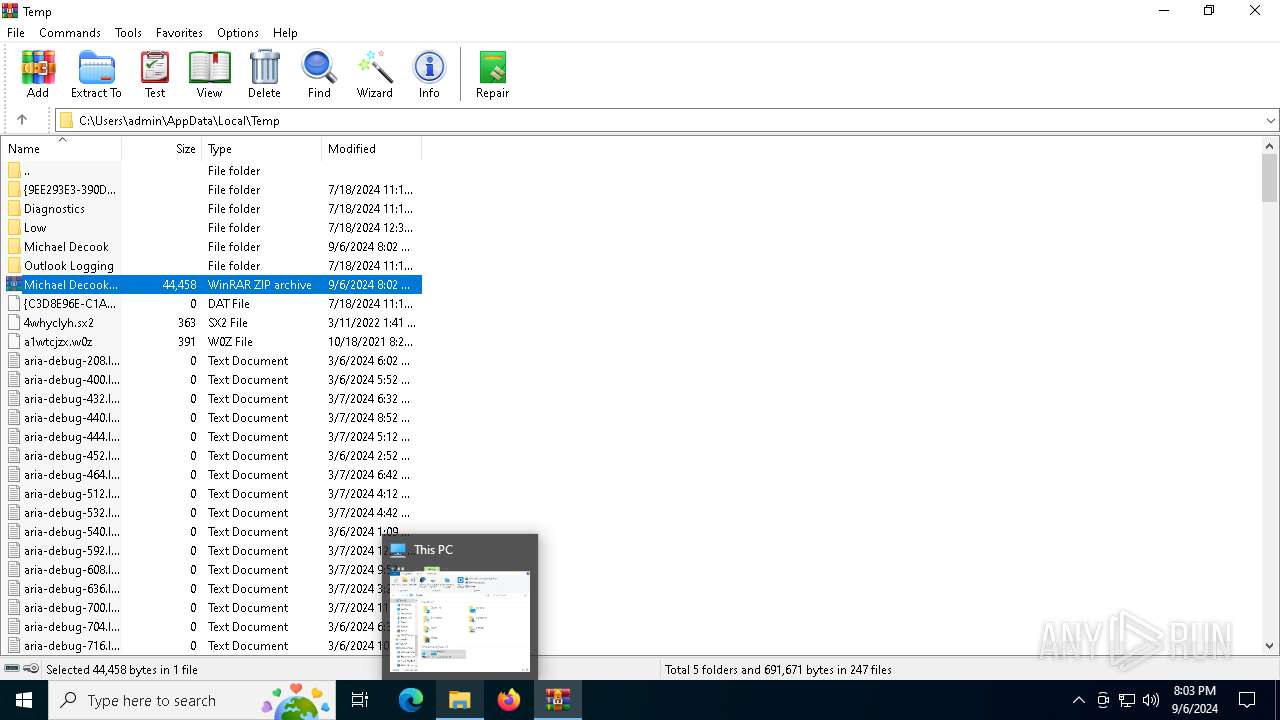Expand the address path dropdown arrow
The image size is (1280, 720).
pyautogui.click(x=1270, y=121)
